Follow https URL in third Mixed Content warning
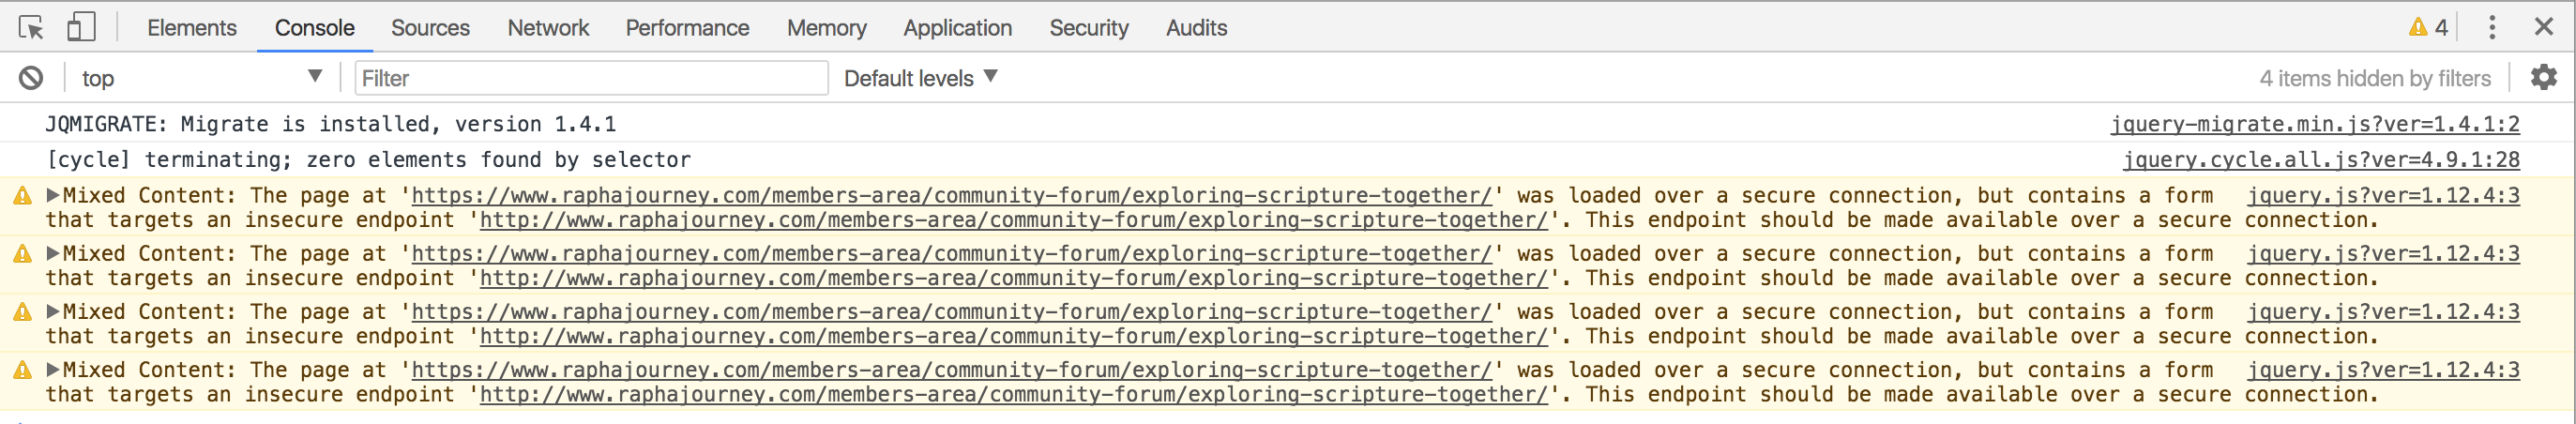Image resolution: width=2576 pixels, height=424 pixels. click(x=951, y=311)
